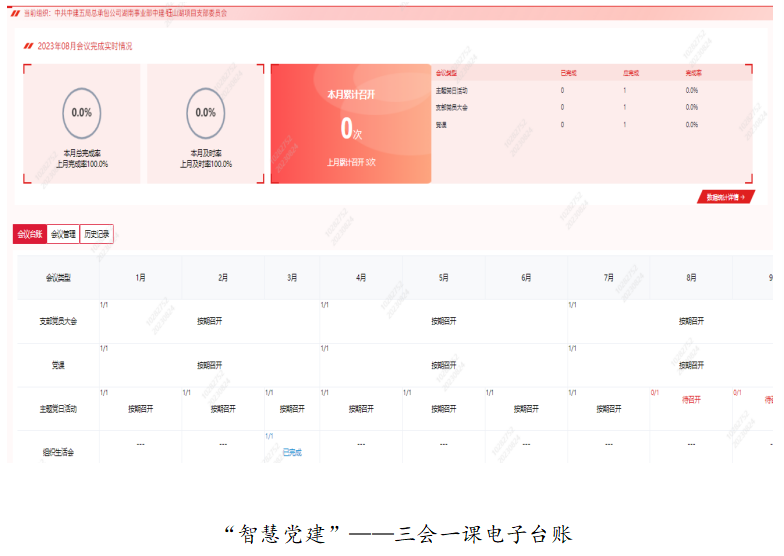Click the current organization name in top bar
Screen dimensions: 784x556
140,13
